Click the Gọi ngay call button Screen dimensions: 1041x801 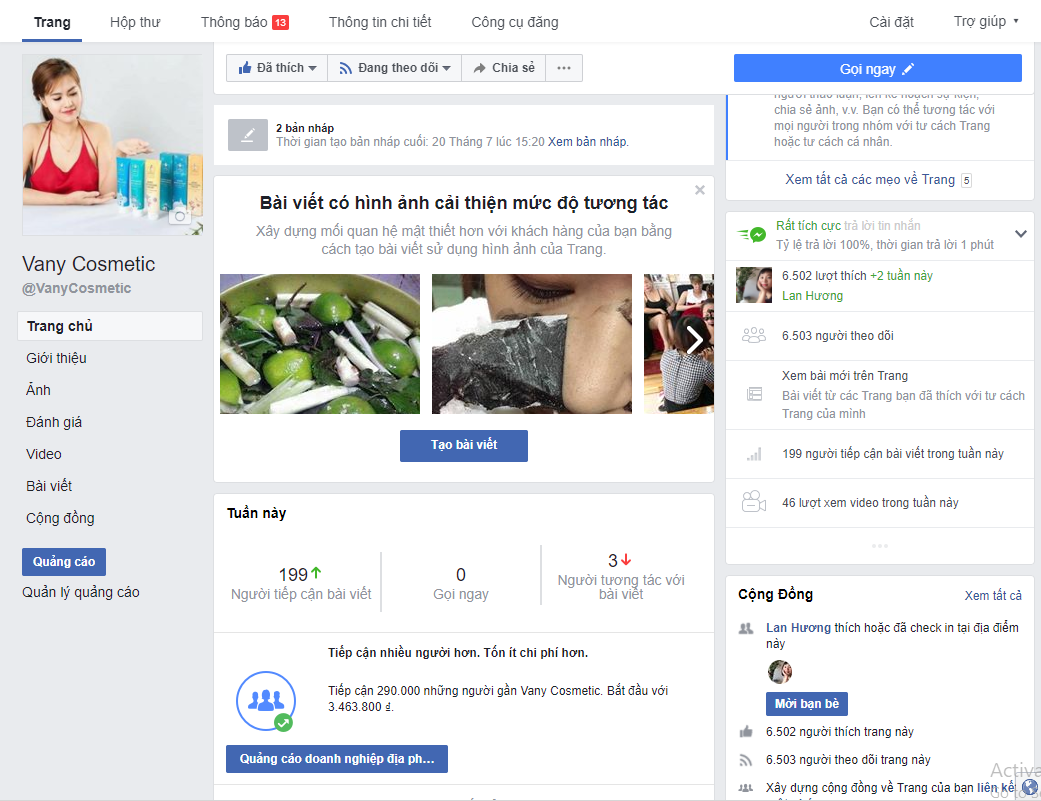pyautogui.click(x=877, y=68)
